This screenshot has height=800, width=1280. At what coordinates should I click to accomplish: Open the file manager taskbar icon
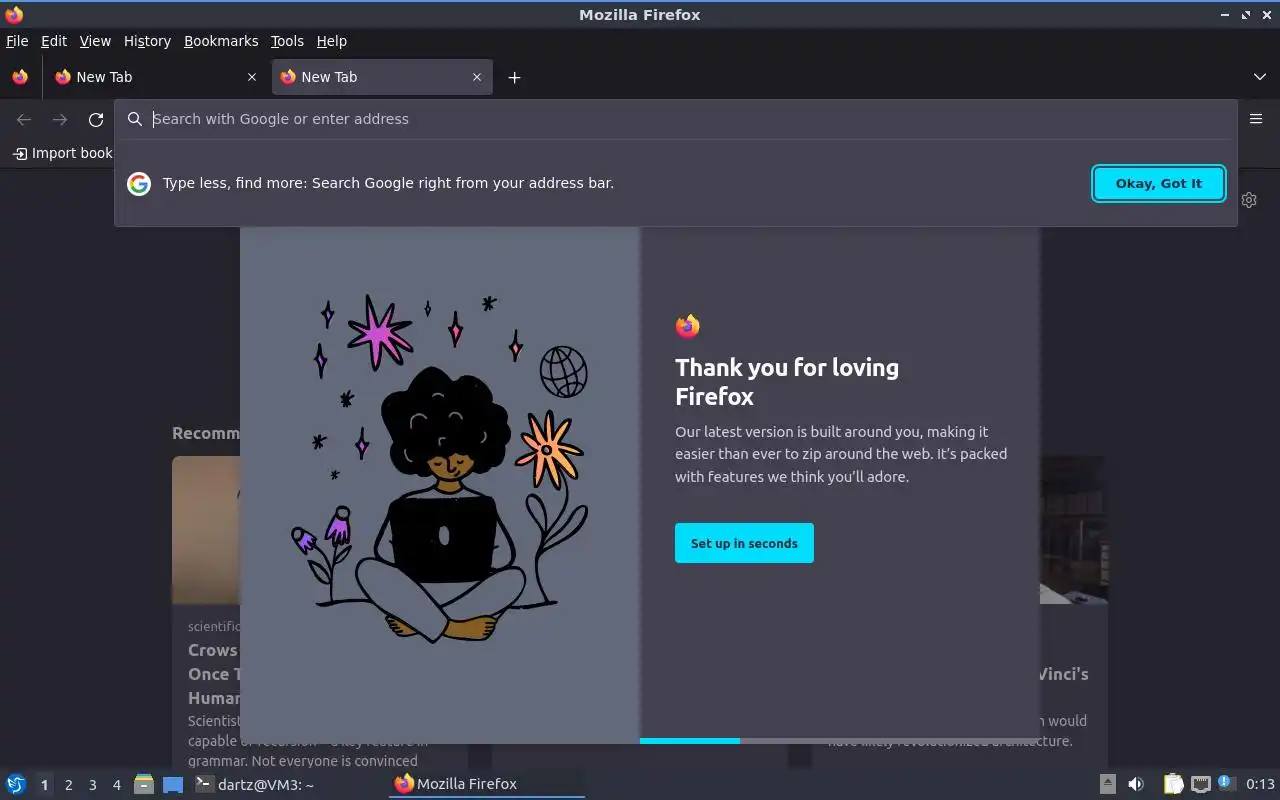[x=144, y=784]
